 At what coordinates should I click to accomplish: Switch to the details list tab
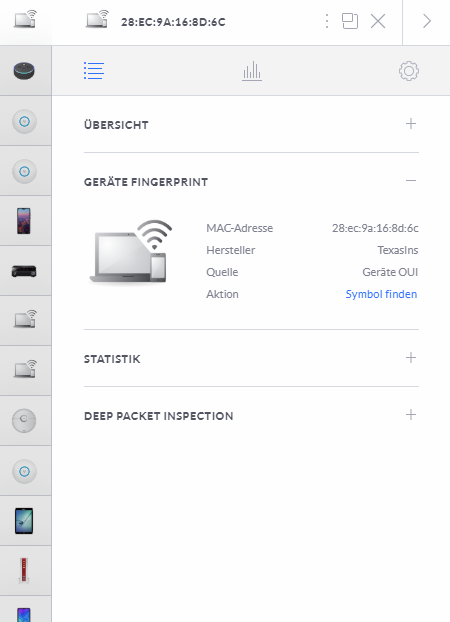coord(94,71)
